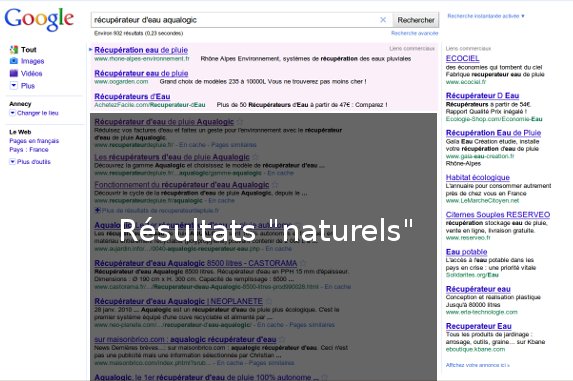Open Images results via the camera icon
The height and width of the screenshot is (381, 573).
point(14,61)
